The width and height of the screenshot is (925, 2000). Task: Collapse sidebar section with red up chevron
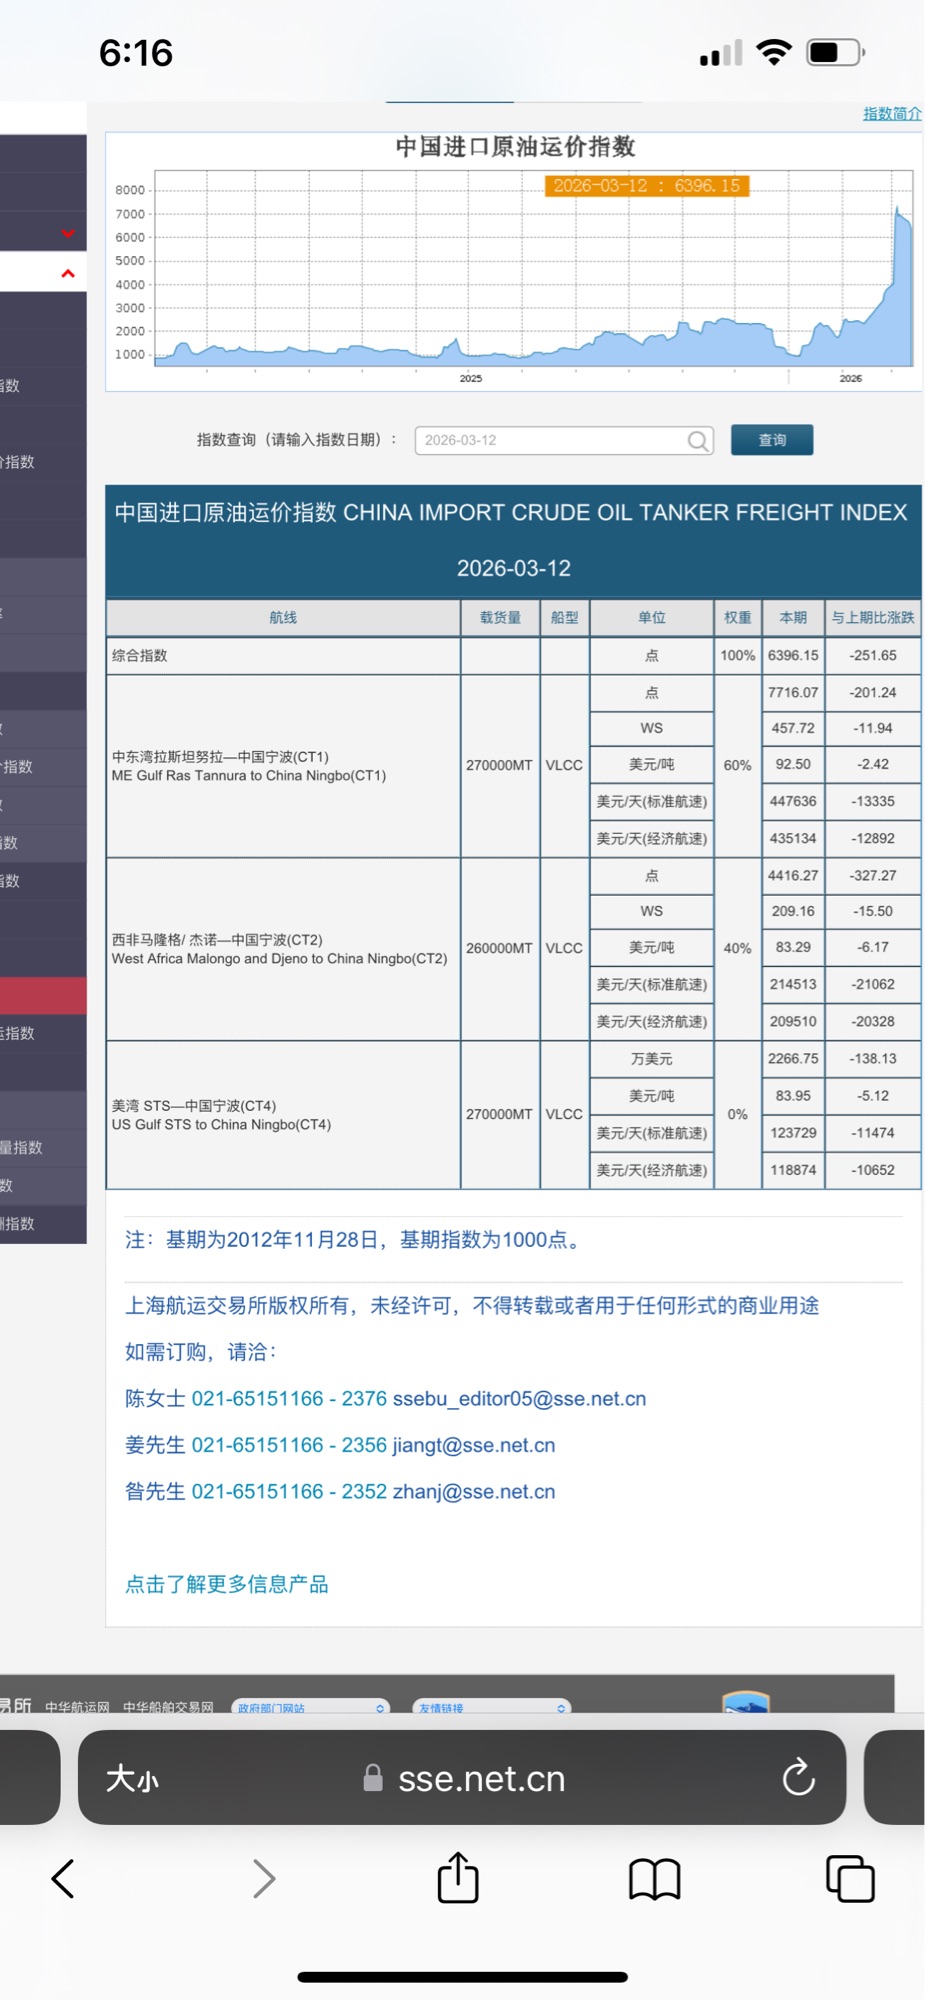68,273
